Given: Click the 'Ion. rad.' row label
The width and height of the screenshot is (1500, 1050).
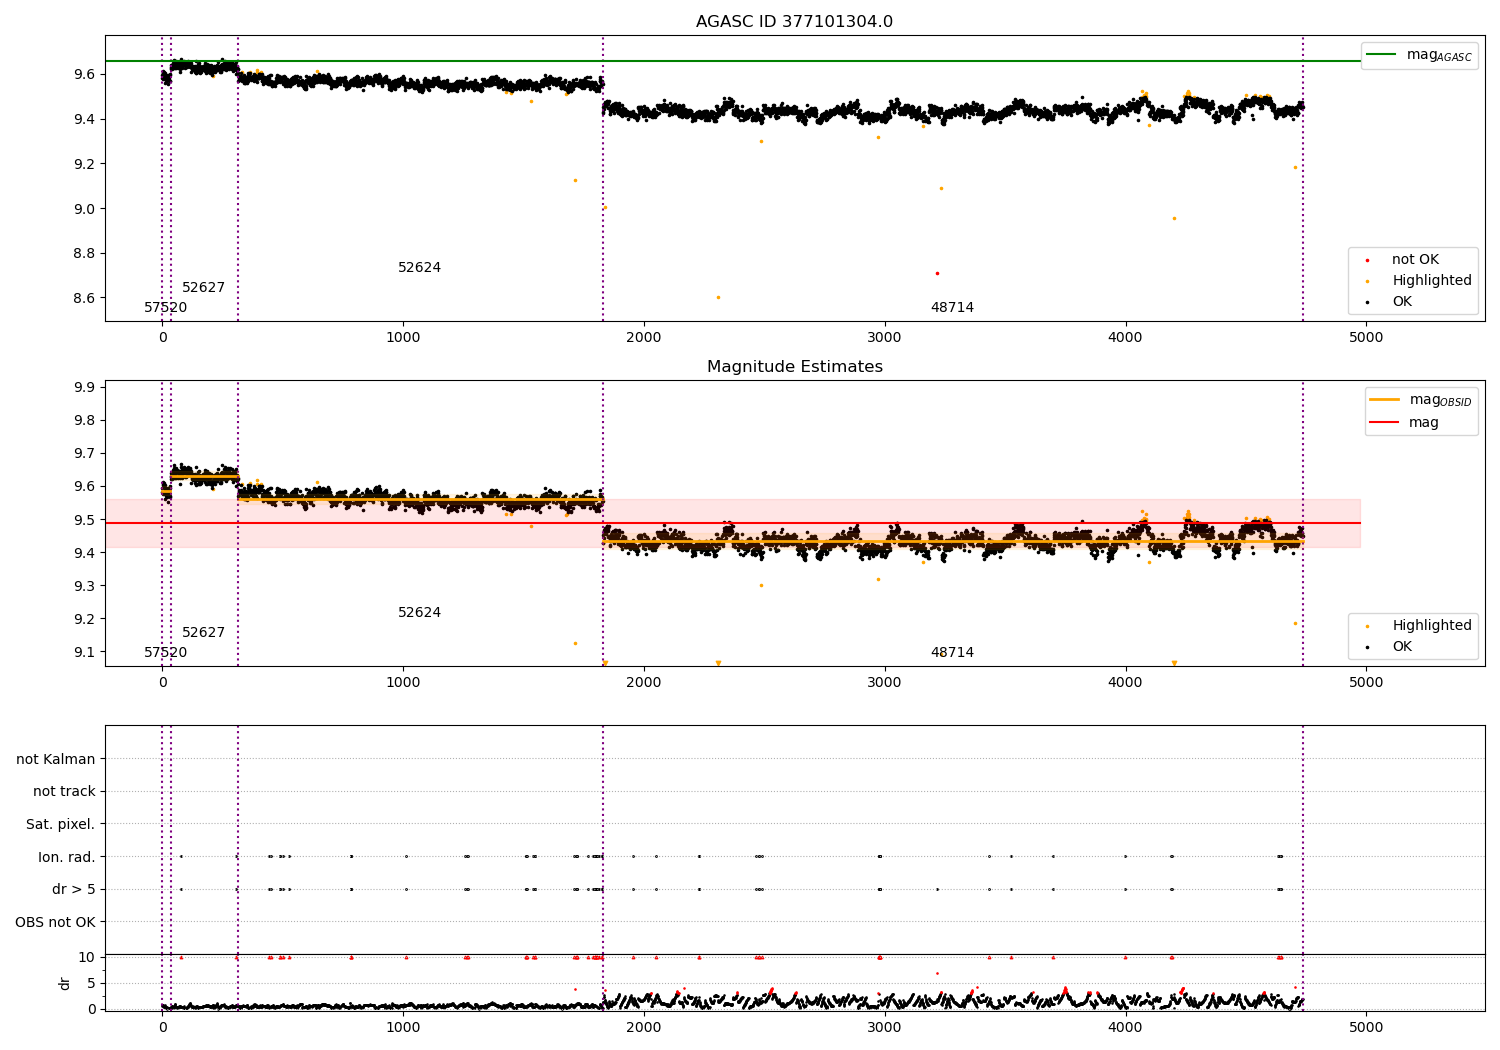Looking at the screenshot, I should tap(67, 857).
